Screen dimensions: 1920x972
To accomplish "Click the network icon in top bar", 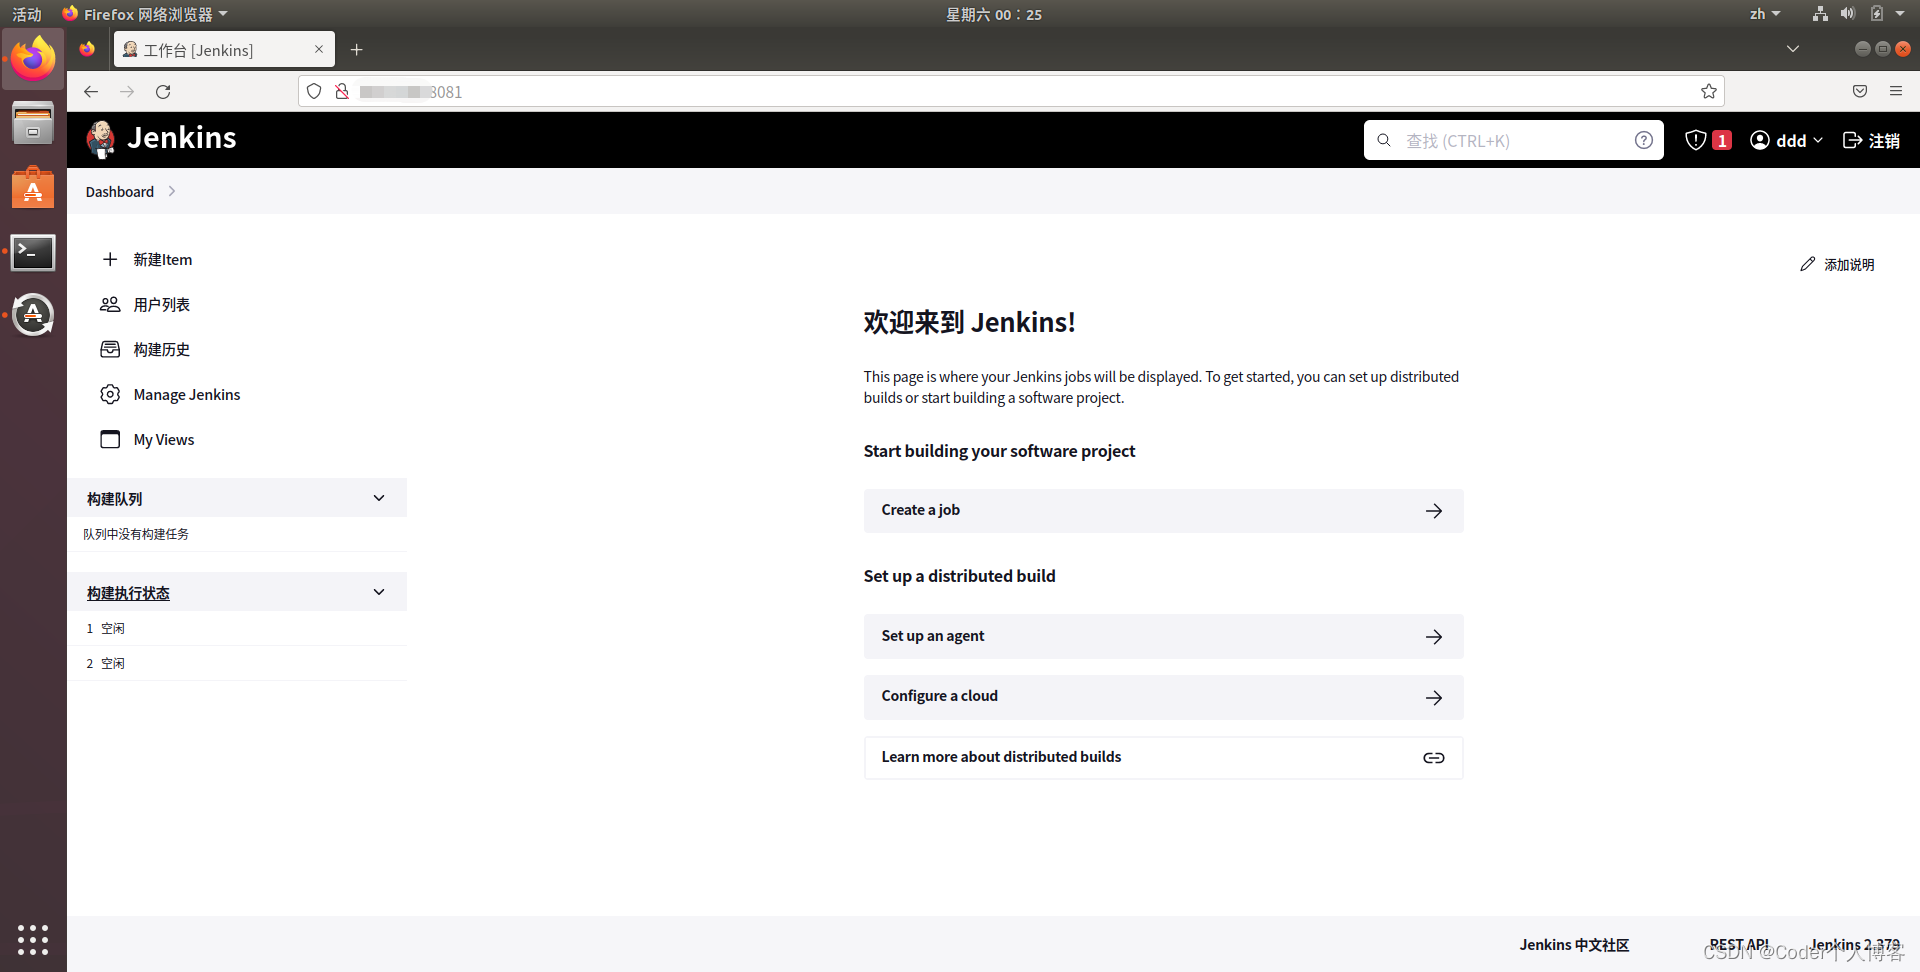I will click(x=1820, y=14).
